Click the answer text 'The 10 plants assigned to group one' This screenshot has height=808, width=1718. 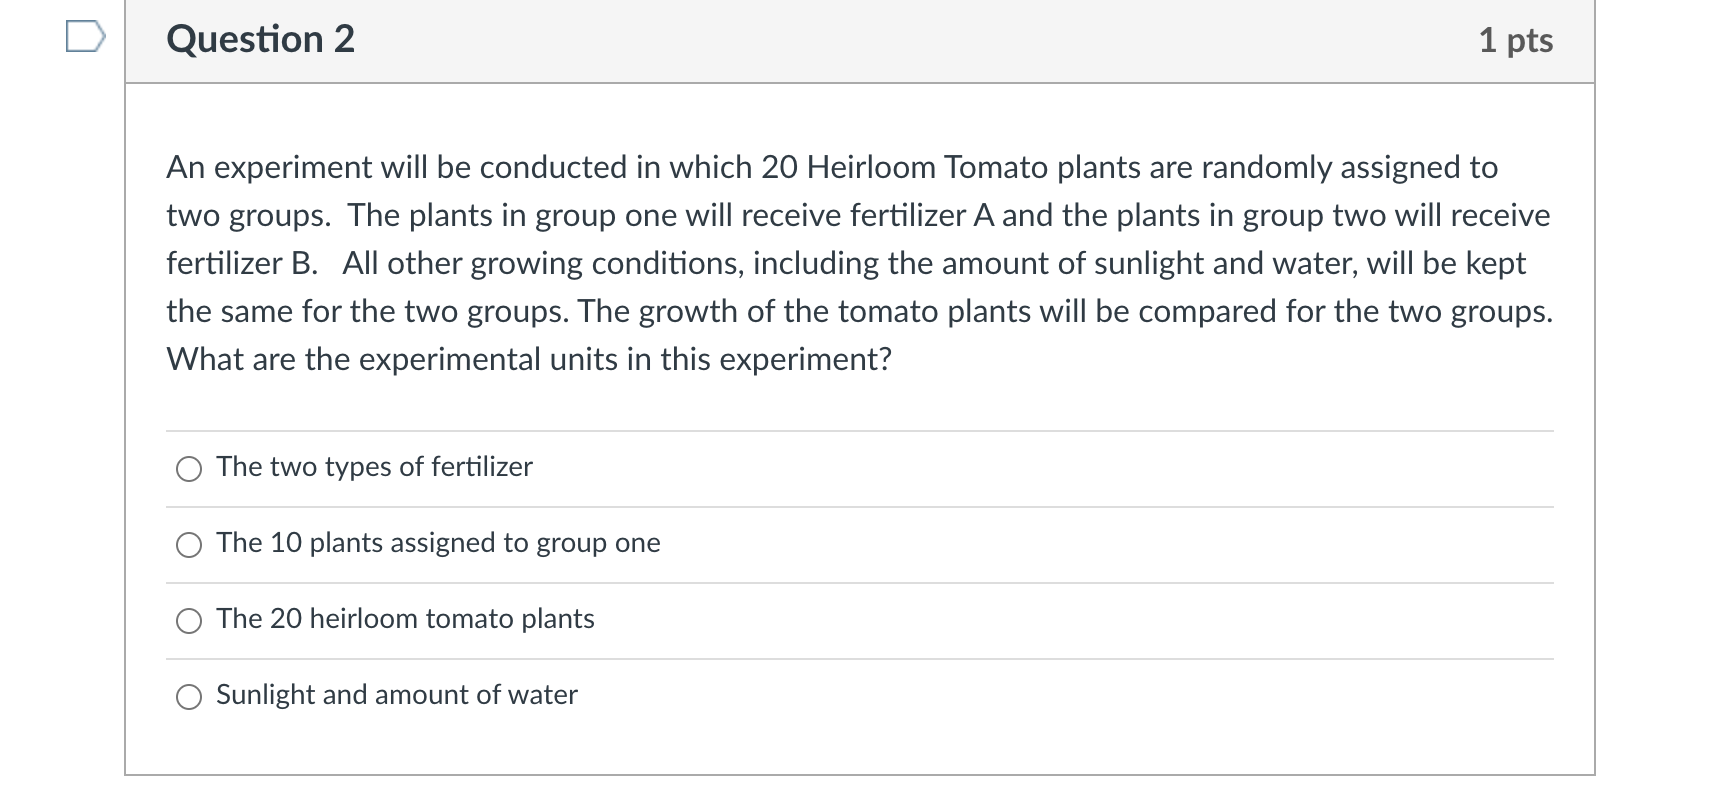(x=438, y=543)
